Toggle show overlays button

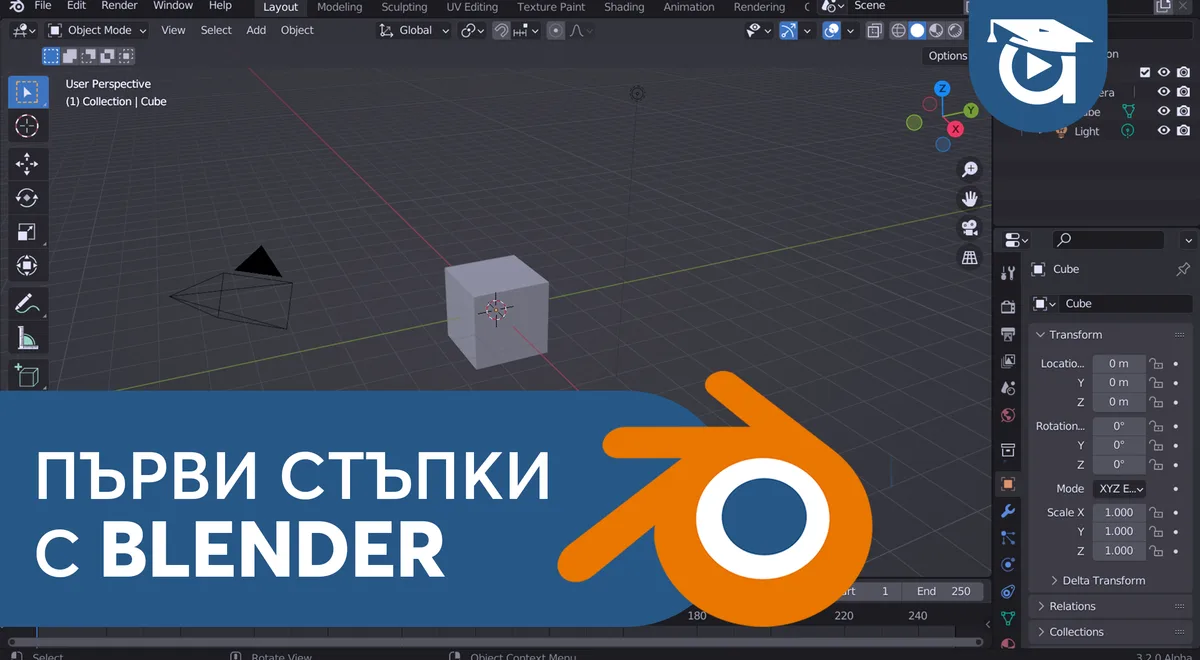(831, 31)
